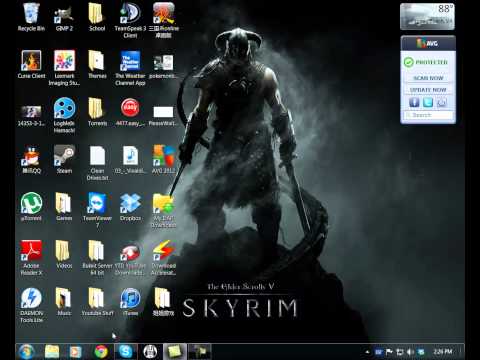Click the weather gadget showing 88°
This screenshot has height=360, width=480.
427,16
